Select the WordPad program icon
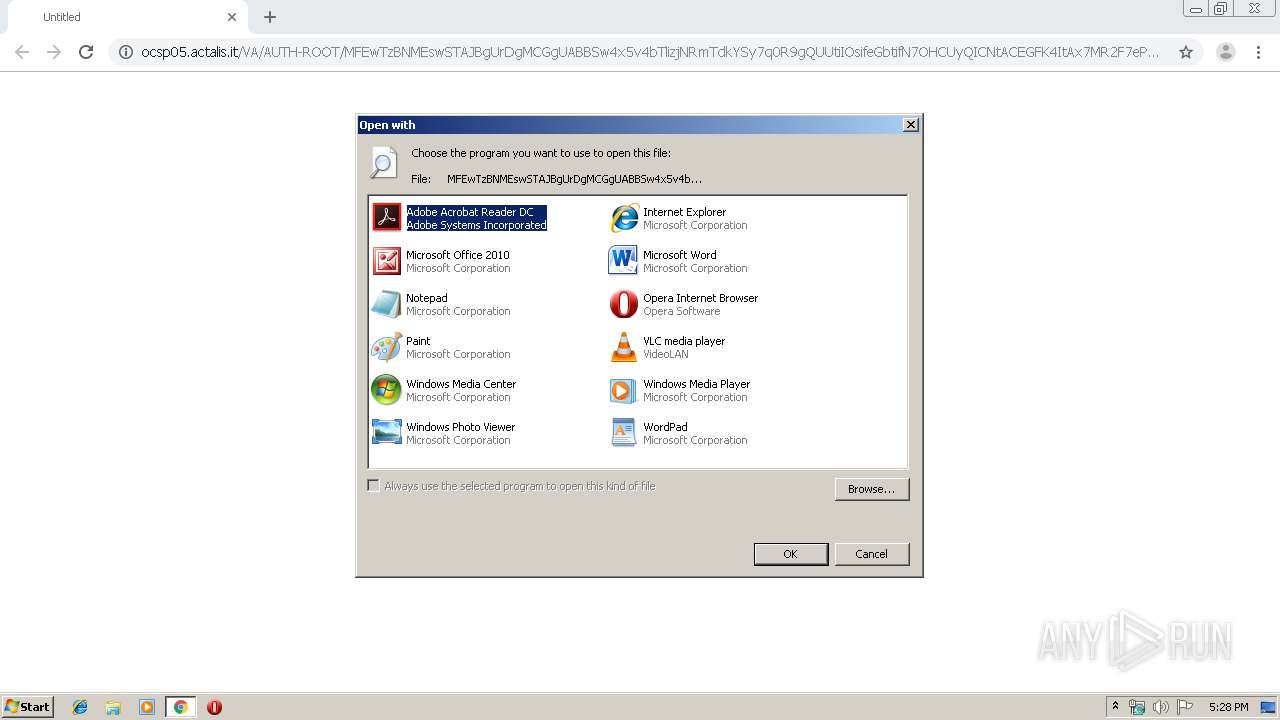This screenshot has height=720, width=1280. coord(624,432)
